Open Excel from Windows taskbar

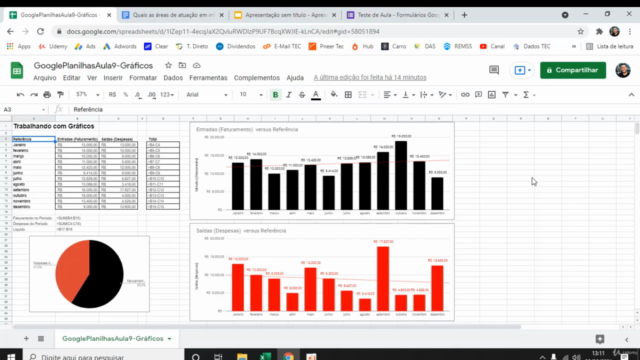265,356
